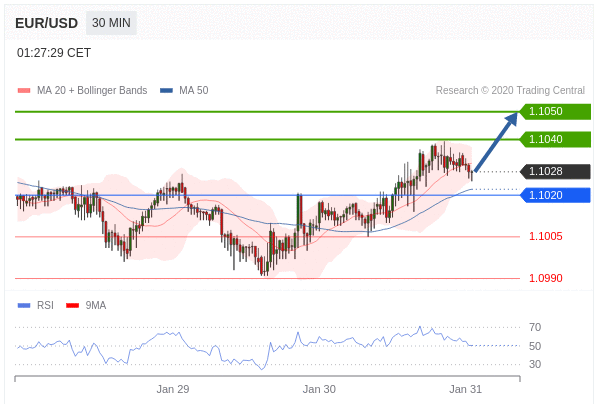Click the pink MA 20 legend swatch
Image resolution: width=600 pixels, height=411 pixels.
24,91
